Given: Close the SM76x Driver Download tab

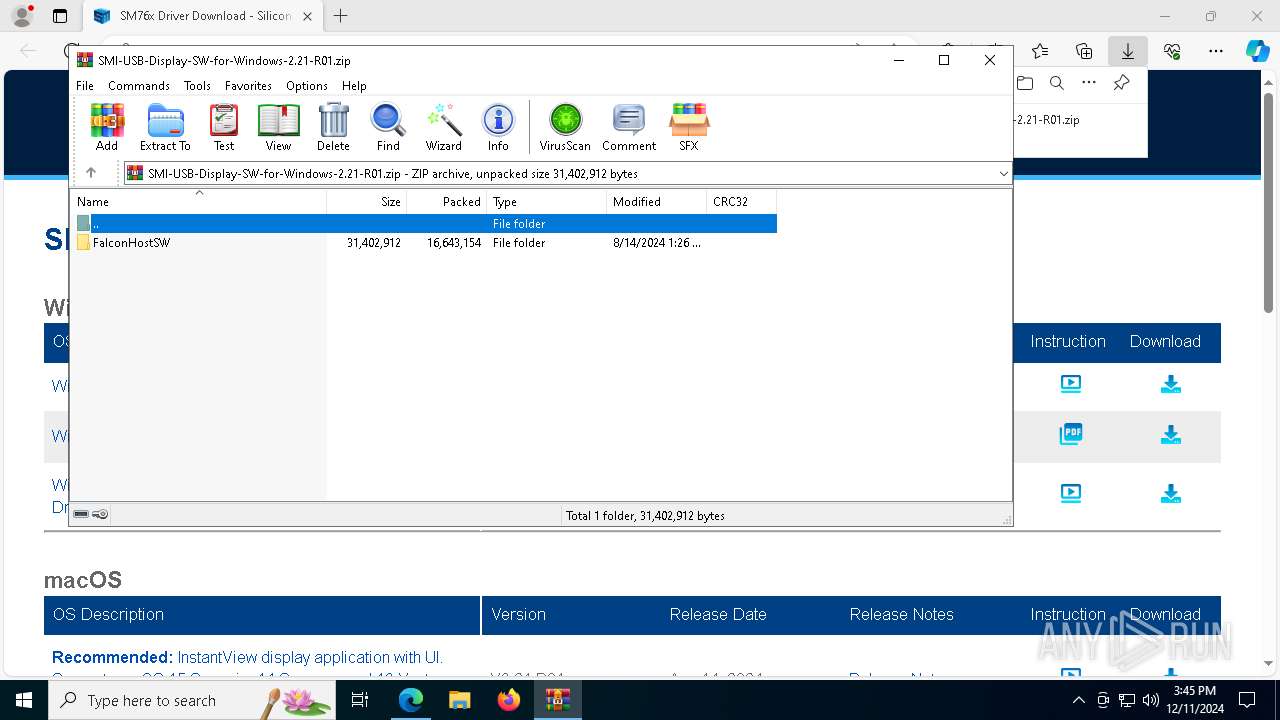Looking at the screenshot, I should click(307, 16).
